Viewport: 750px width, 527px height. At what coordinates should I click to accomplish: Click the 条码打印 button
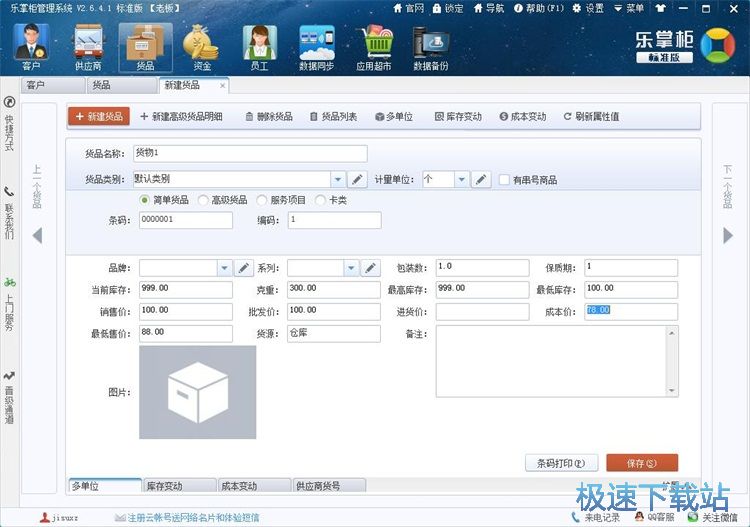tap(561, 463)
